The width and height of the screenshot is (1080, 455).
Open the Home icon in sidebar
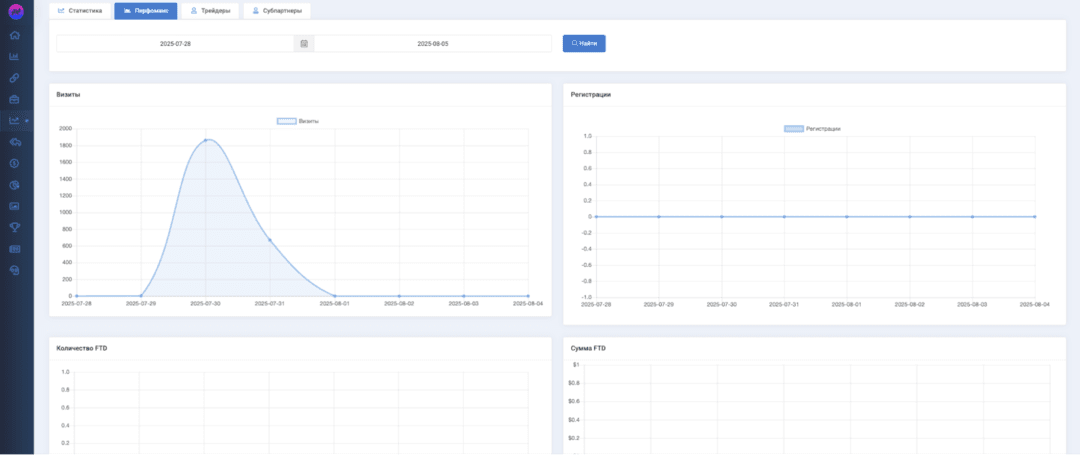pyautogui.click(x=14, y=35)
